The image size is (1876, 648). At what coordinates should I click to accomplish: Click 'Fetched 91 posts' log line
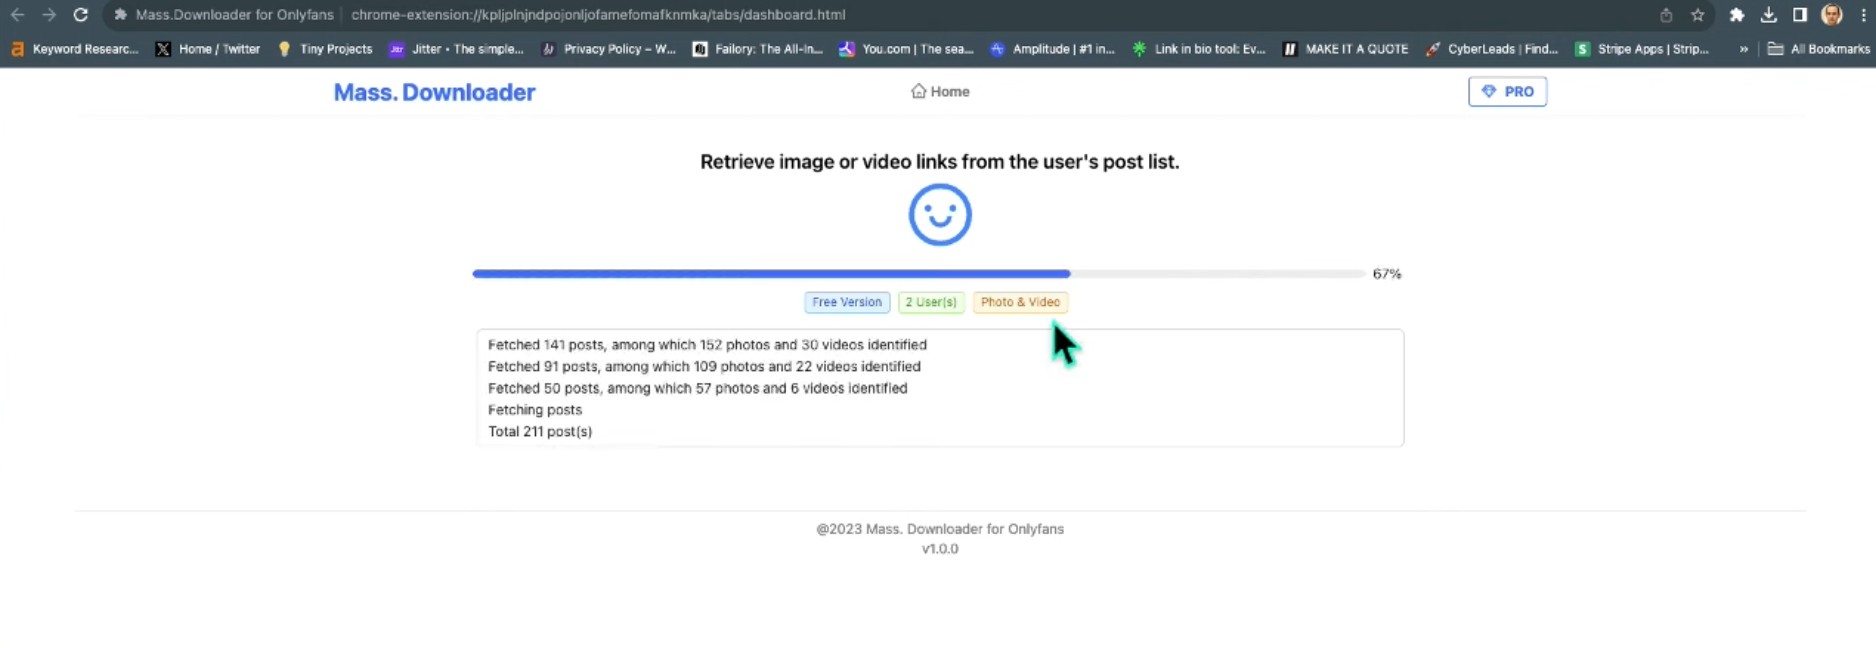pos(704,367)
